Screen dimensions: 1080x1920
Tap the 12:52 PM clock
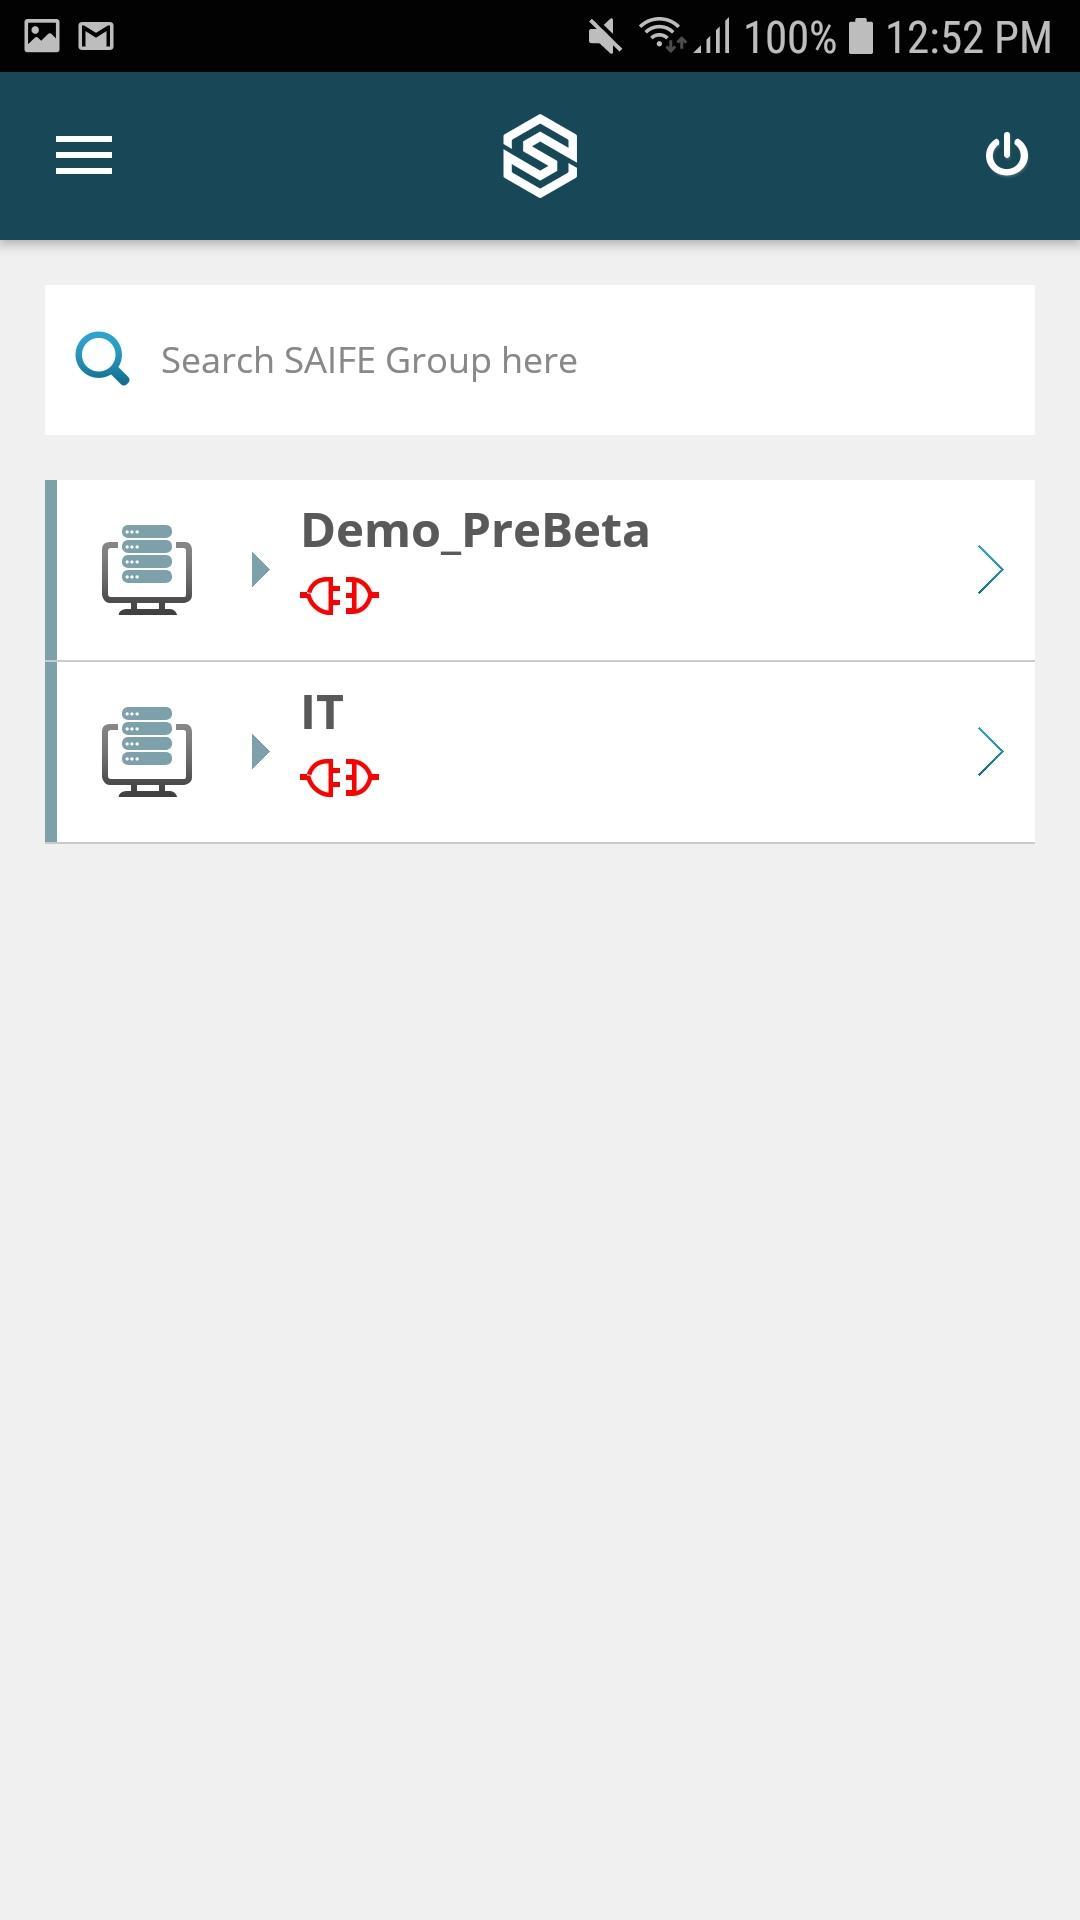pos(968,38)
